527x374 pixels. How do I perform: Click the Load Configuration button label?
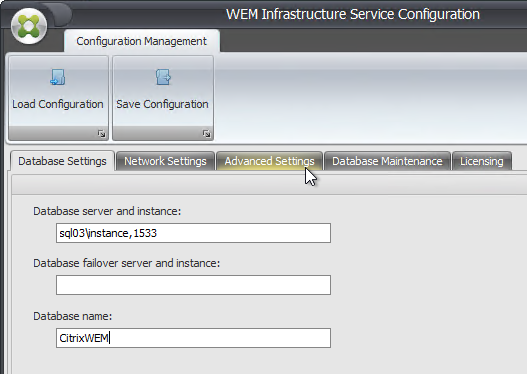click(58, 104)
